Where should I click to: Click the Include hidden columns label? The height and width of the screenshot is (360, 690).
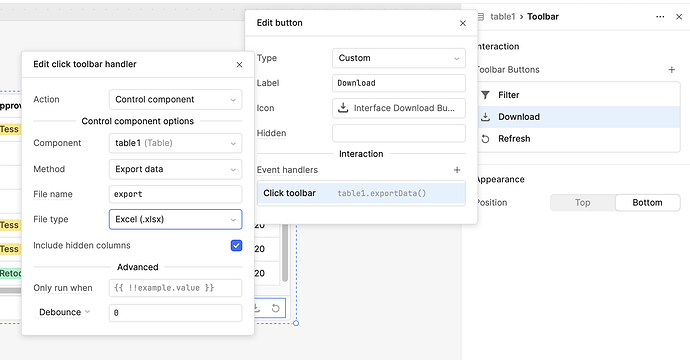(82, 246)
